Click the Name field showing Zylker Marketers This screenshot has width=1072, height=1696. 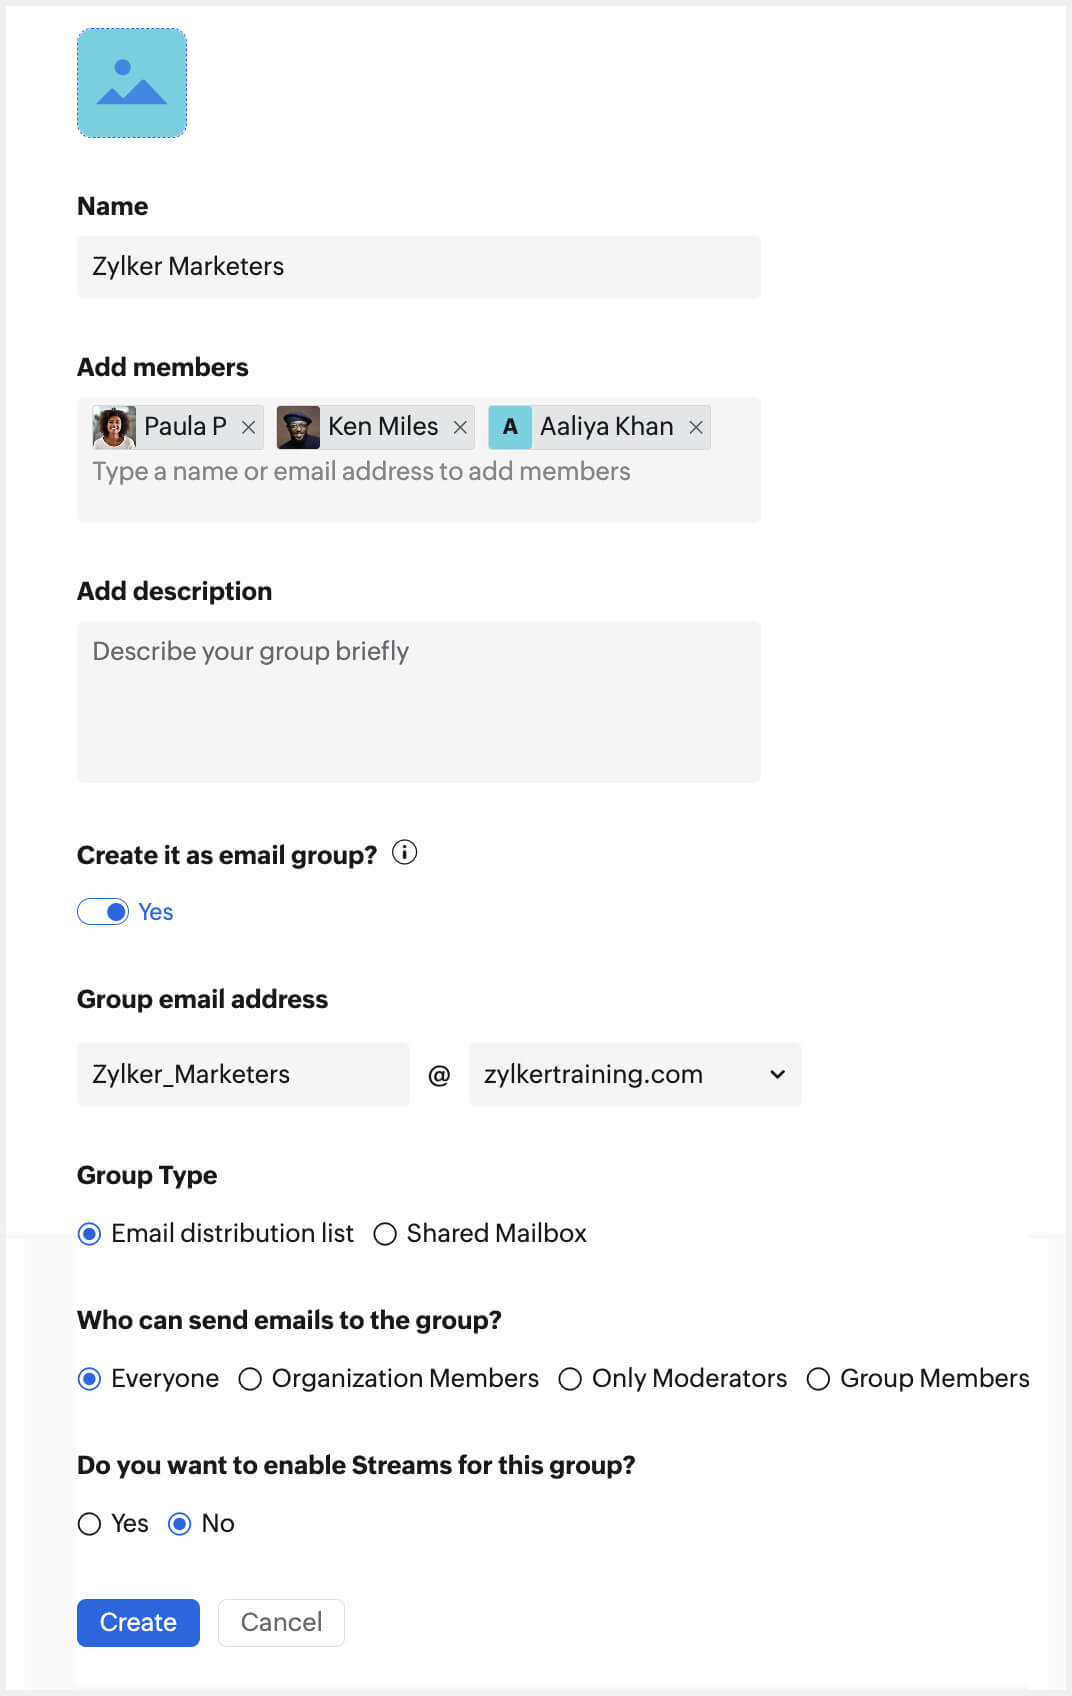point(419,266)
